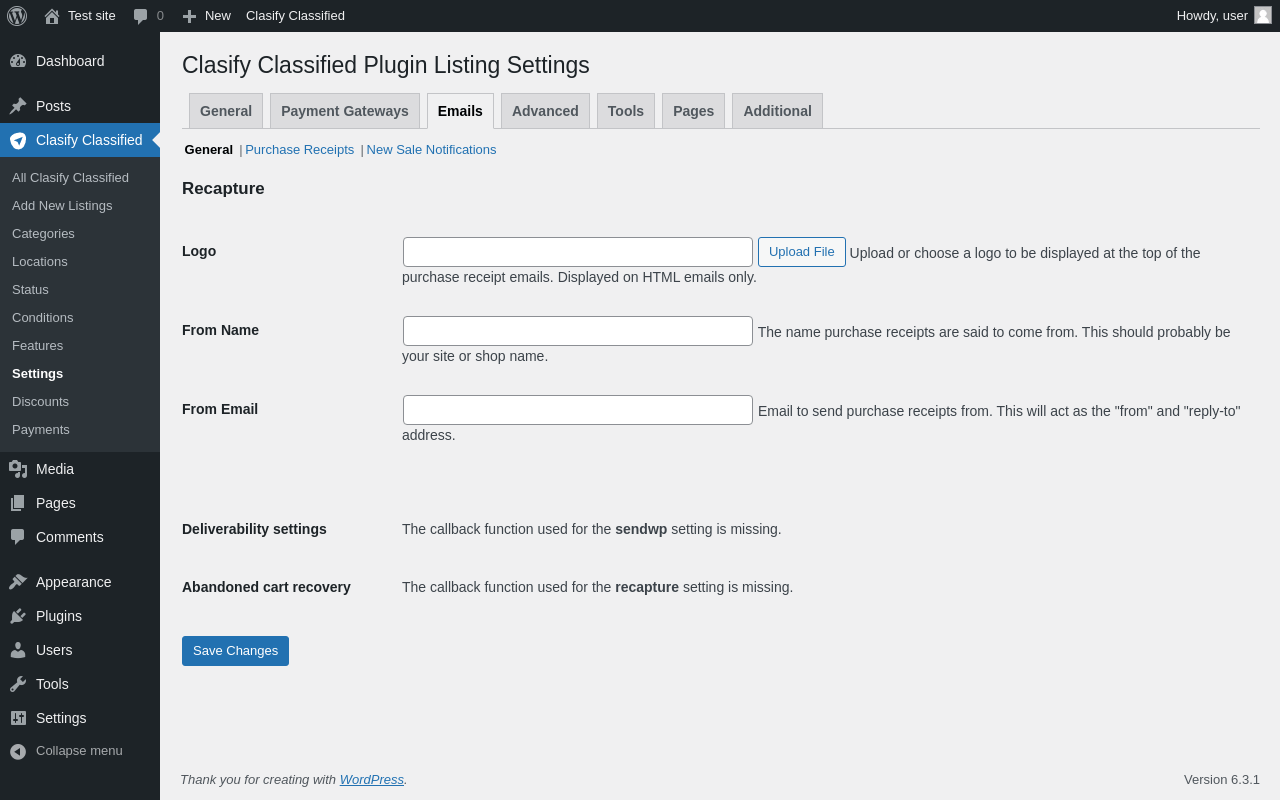Open the comments bubble in admin bar
Image resolution: width=1280 pixels, height=800 pixels.
point(141,16)
